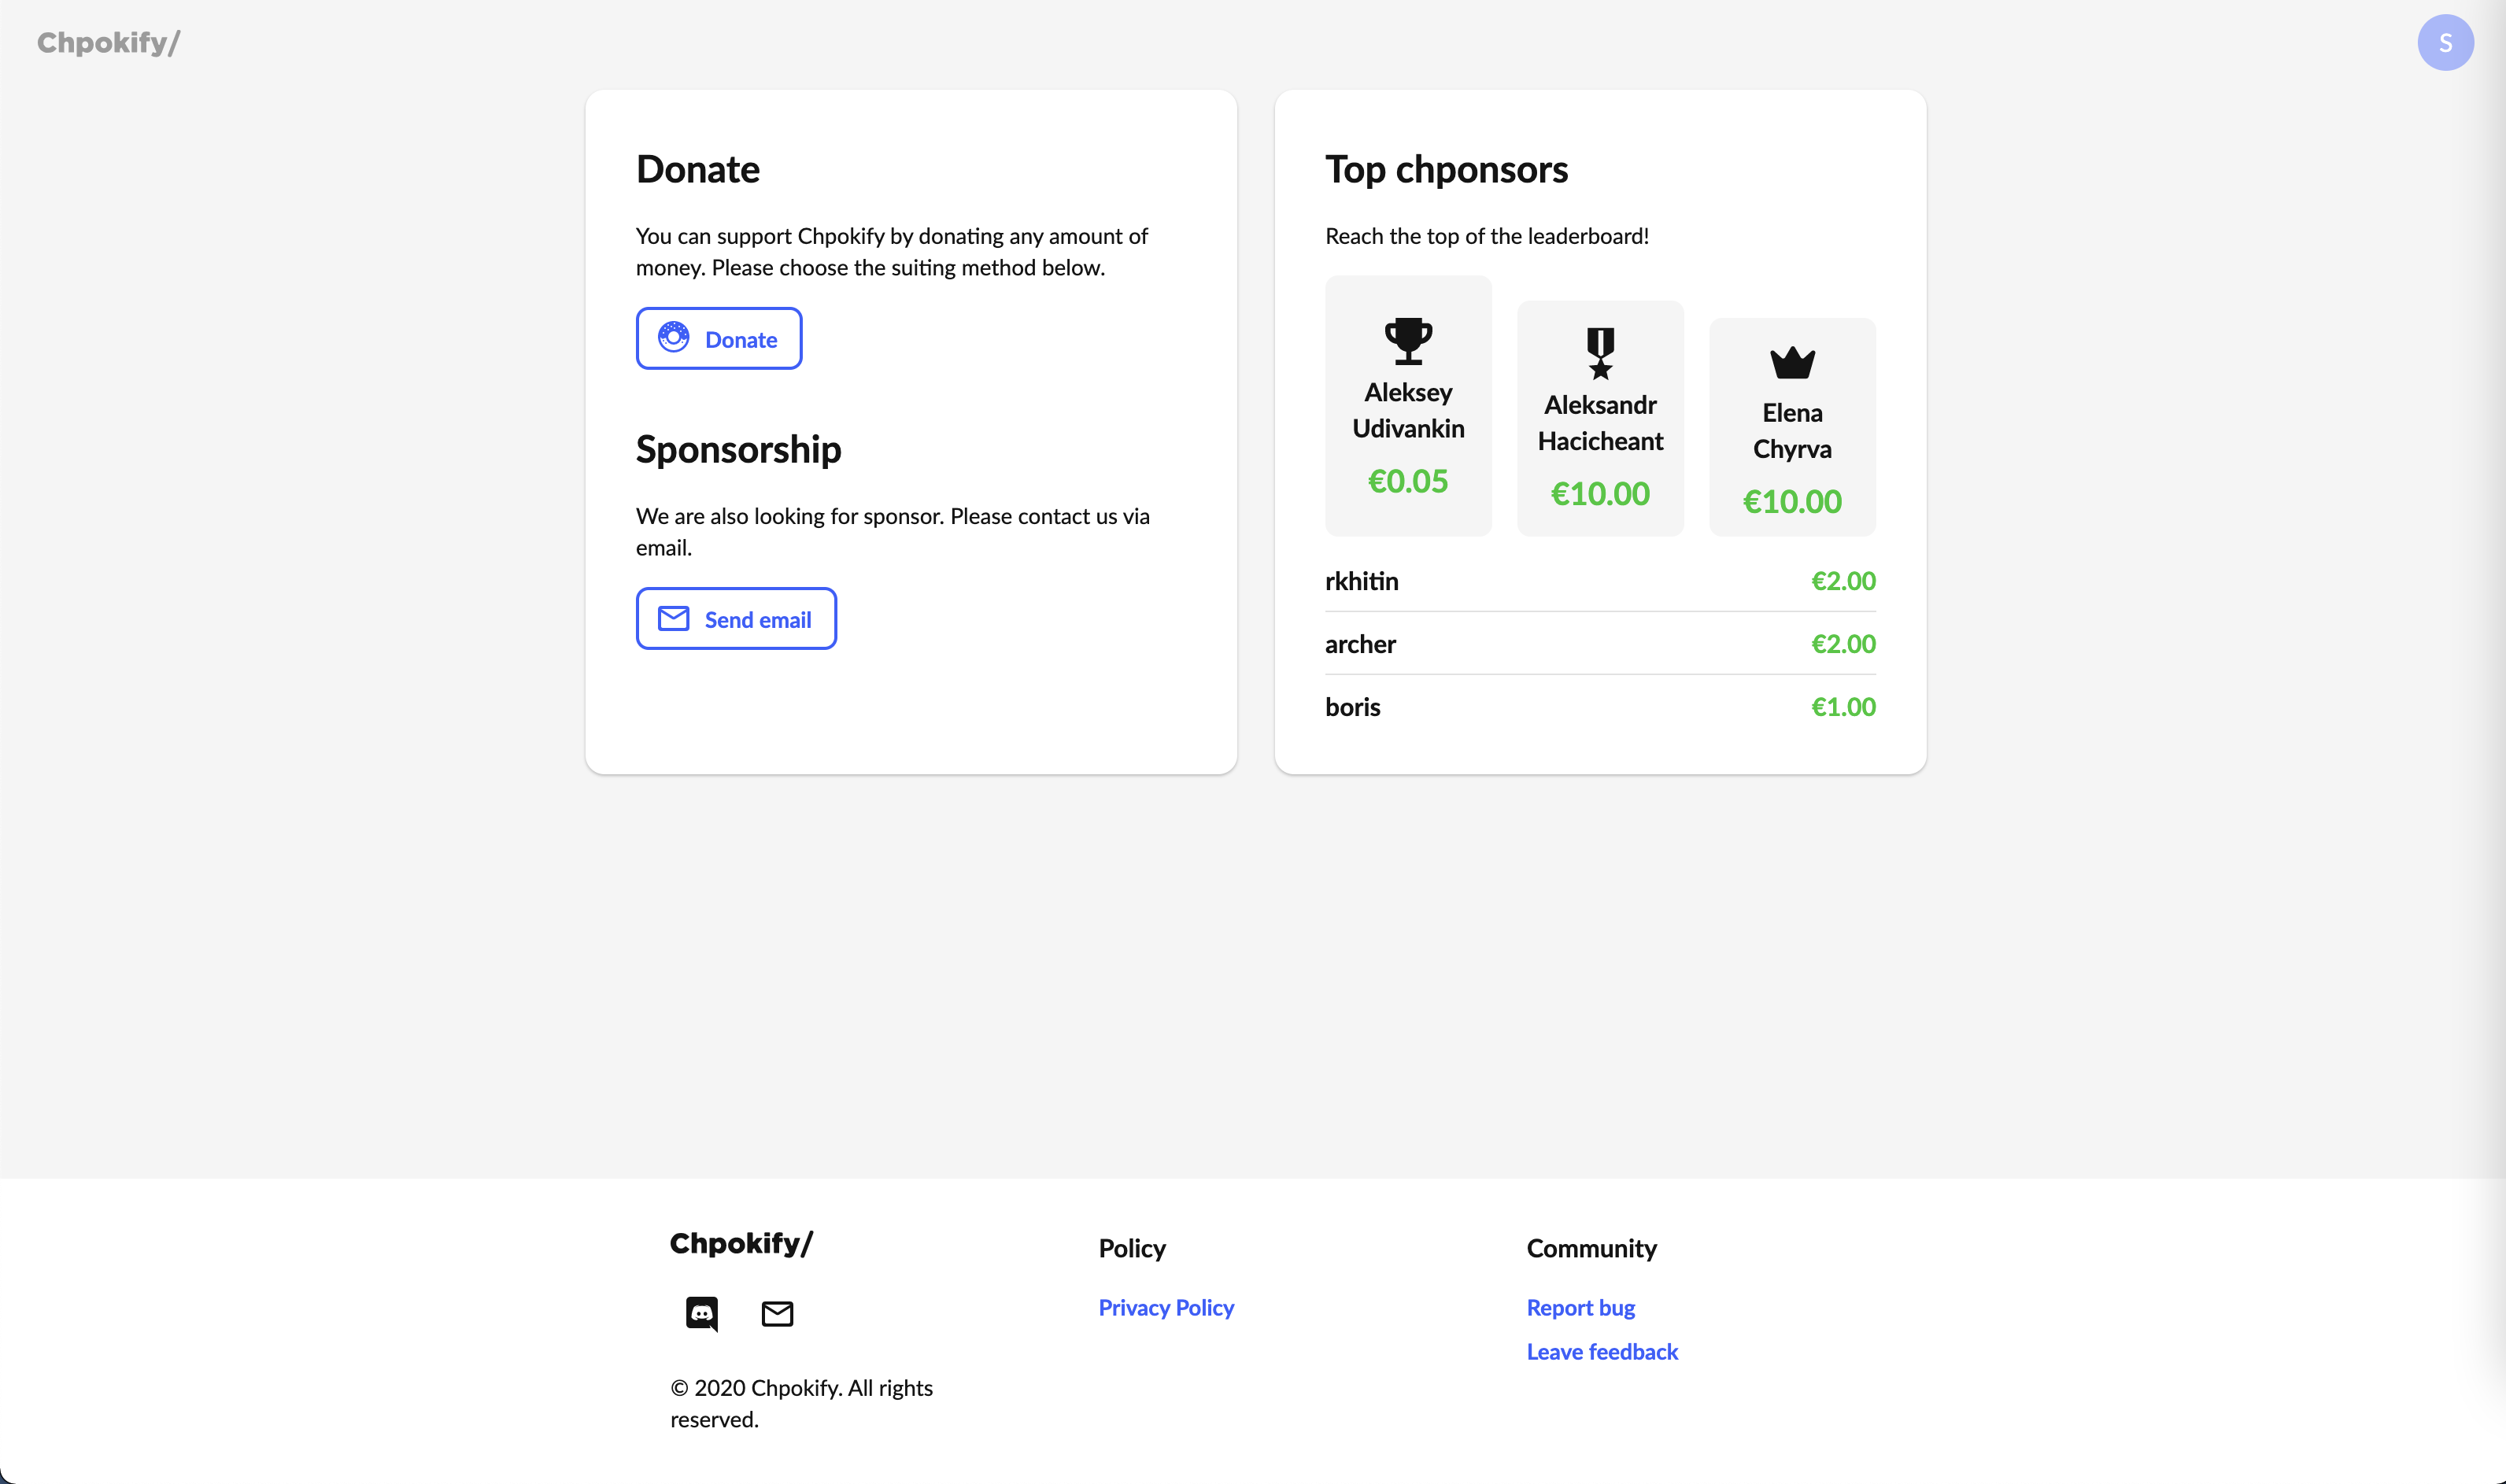Click the crown icon above Elena Chyrva
Viewport: 2506px width, 1484px height.
coord(1792,362)
